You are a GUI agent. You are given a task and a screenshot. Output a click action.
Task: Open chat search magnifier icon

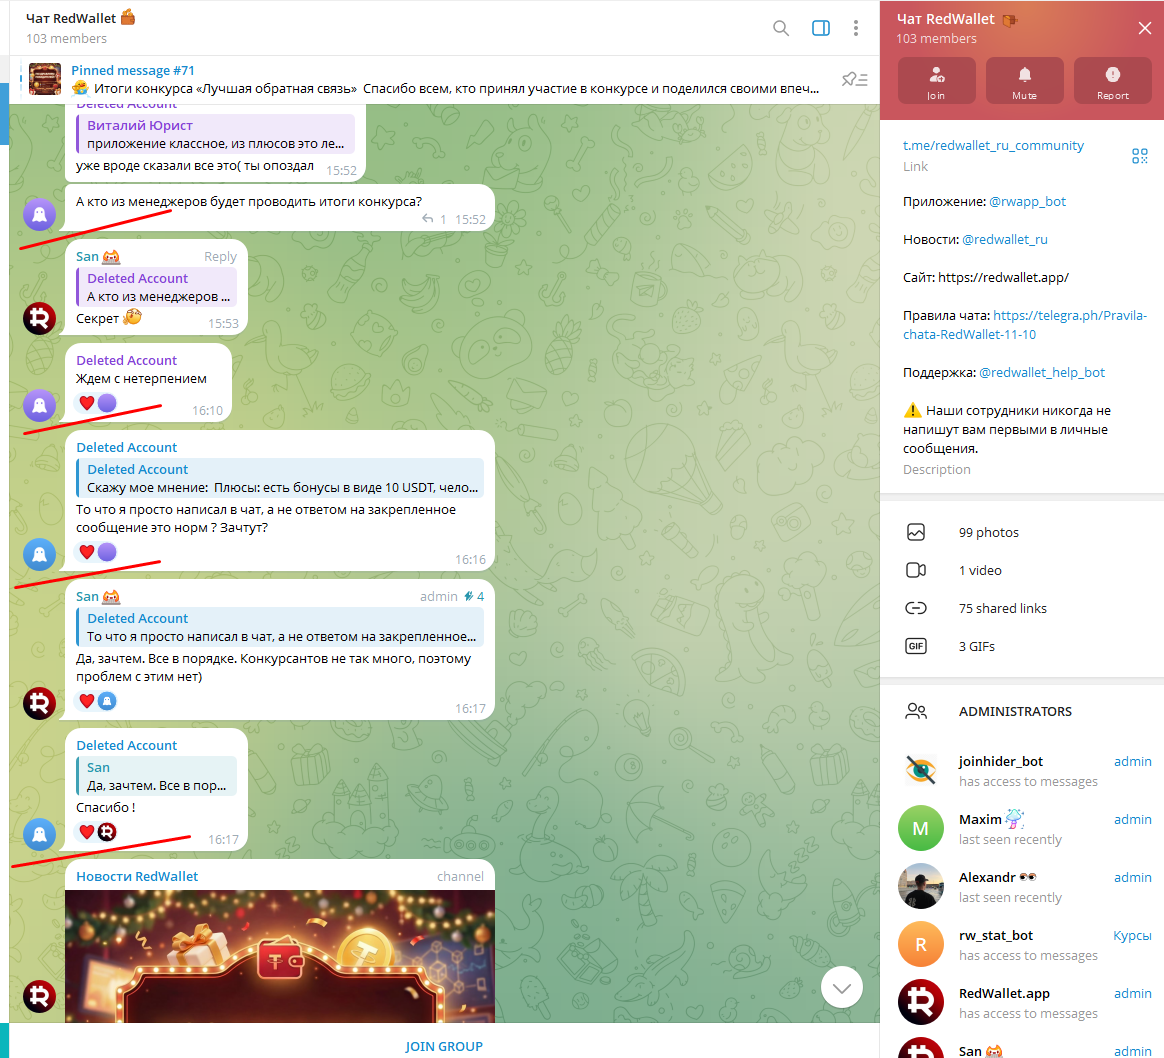(x=781, y=28)
